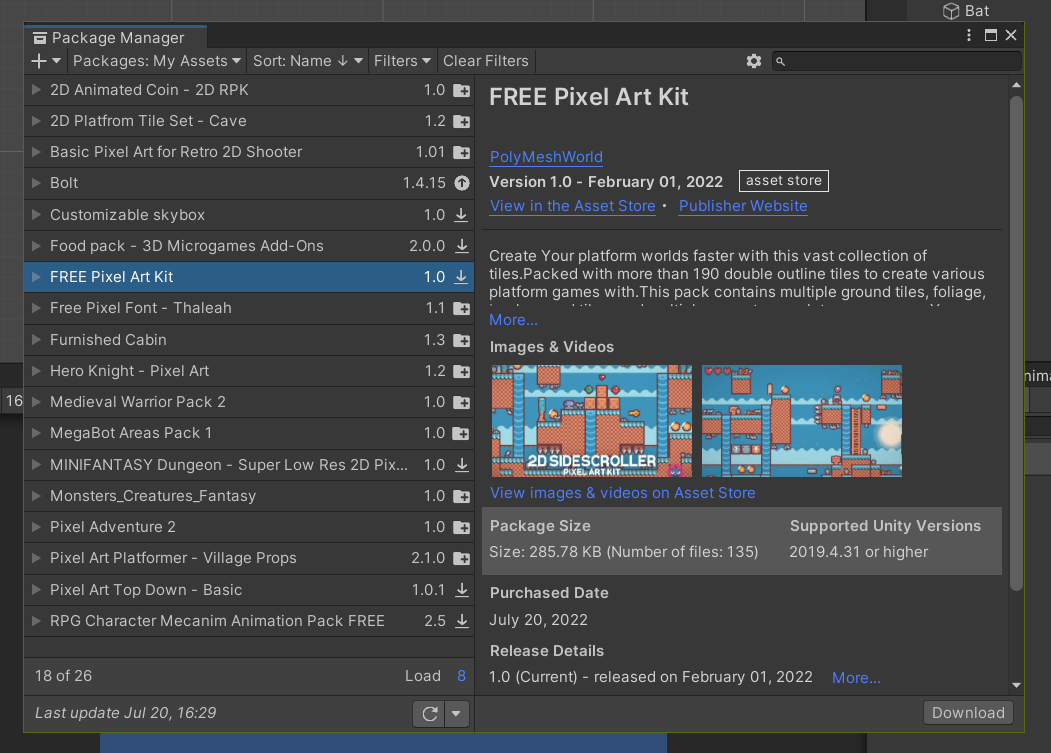The image size is (1051, 753).
Task: Click import icon for Monsters_Creatures_Fantasy
Action: pos(461,496)
